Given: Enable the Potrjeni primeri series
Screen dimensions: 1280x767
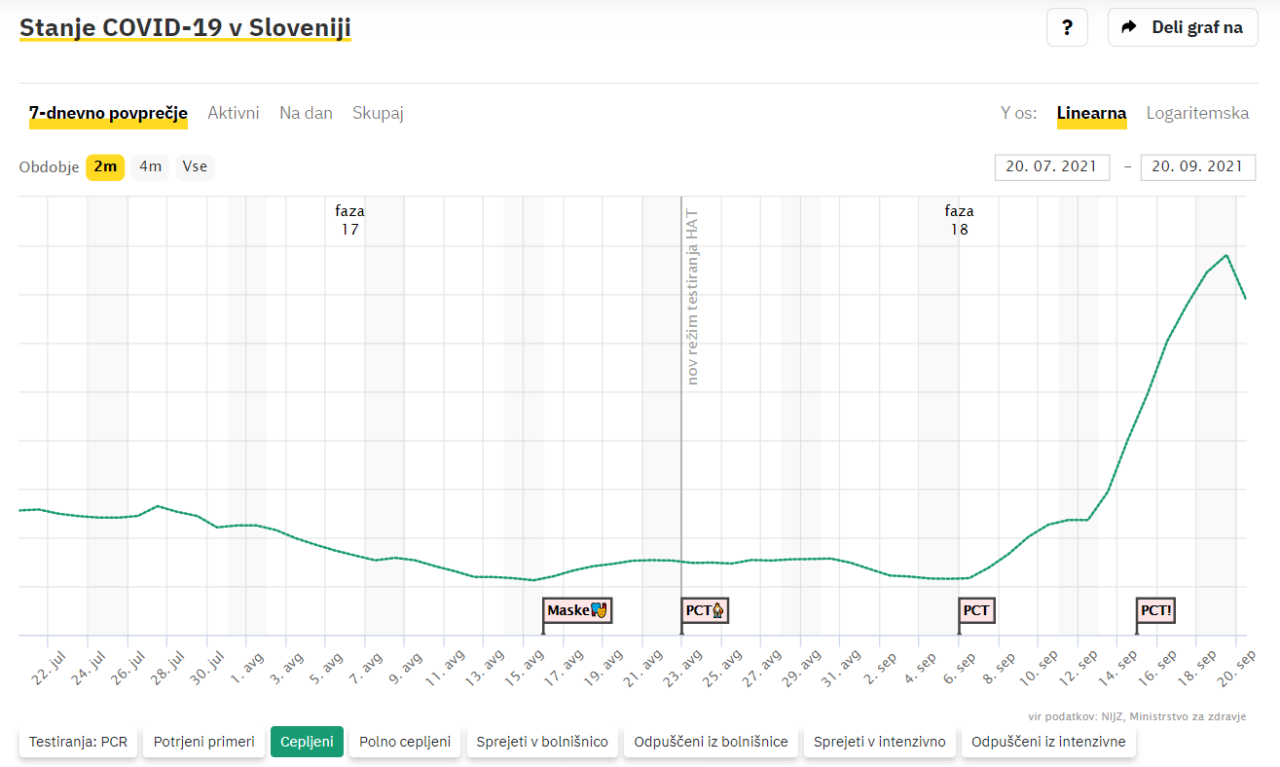Looking at the screenshot, I should click(204, 742).
